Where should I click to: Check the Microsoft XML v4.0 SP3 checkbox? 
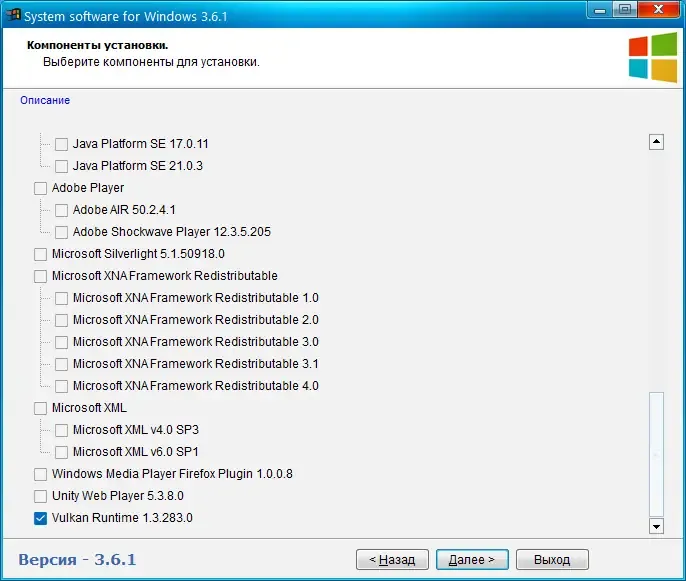[61, 430]
